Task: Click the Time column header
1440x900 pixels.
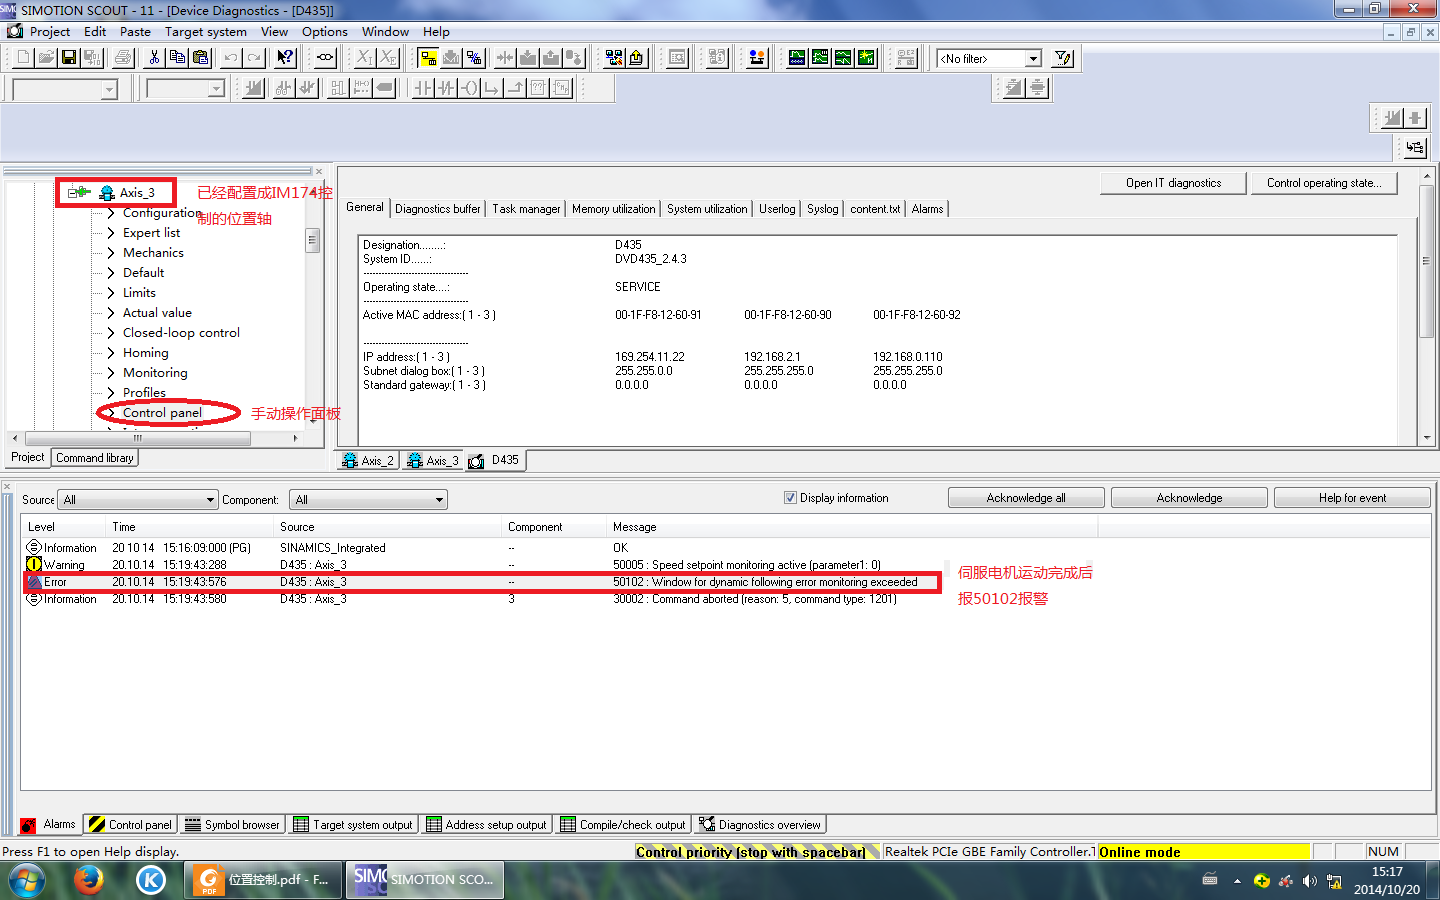Action: click(190, 527)
